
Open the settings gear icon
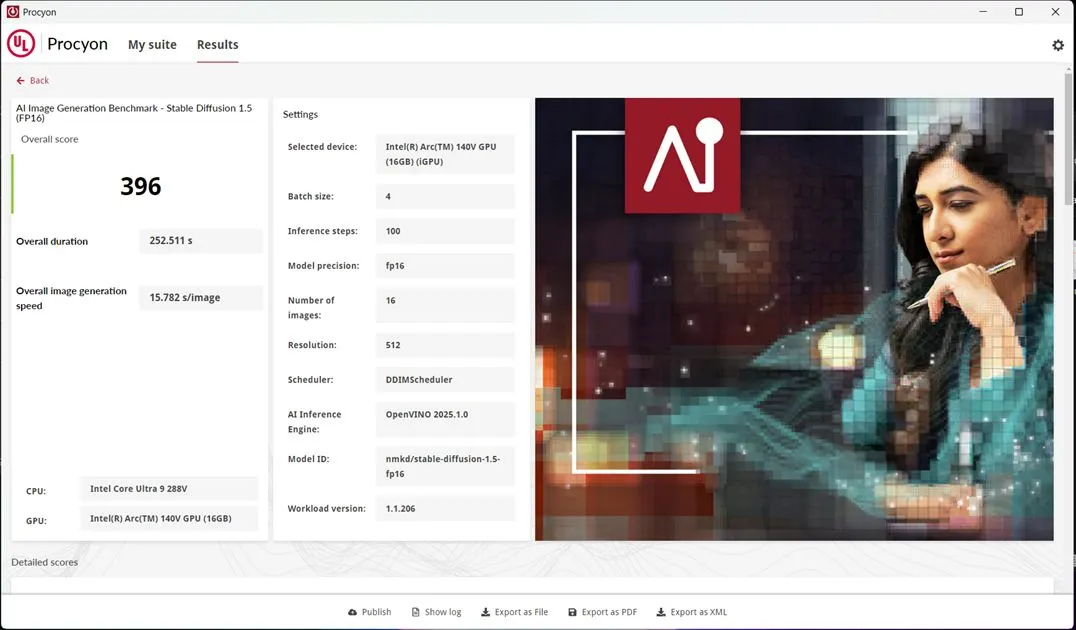click(x=1057, y=45)
